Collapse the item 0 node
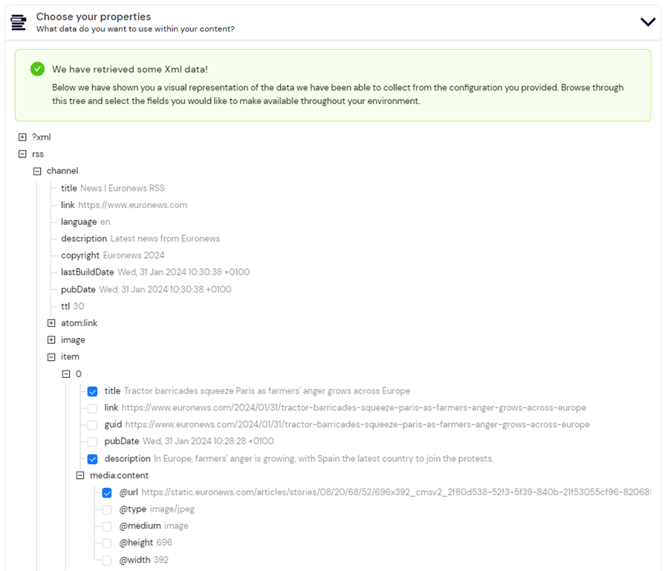The height and width of the screenshot is (571, 670). 66,374
